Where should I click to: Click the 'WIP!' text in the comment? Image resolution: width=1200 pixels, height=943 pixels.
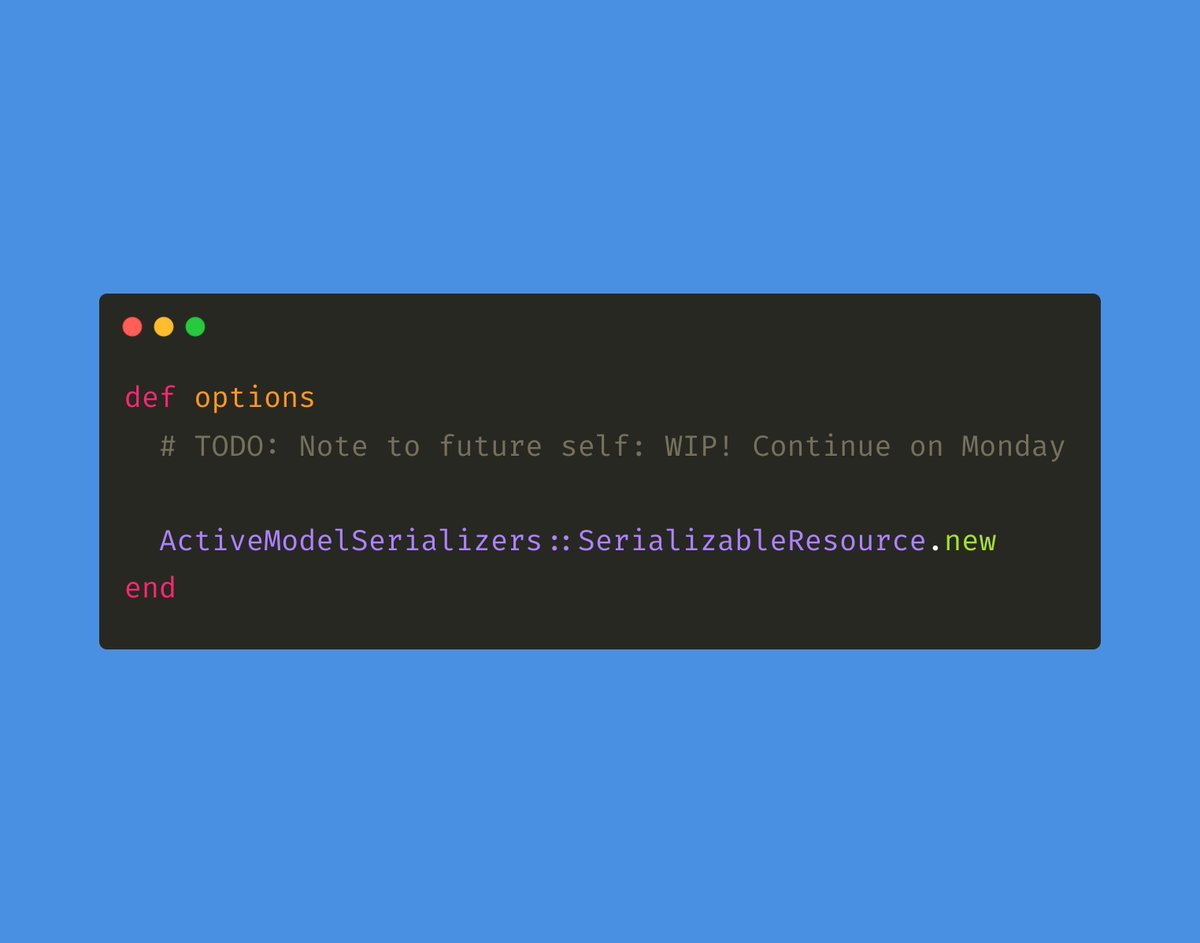699,446
